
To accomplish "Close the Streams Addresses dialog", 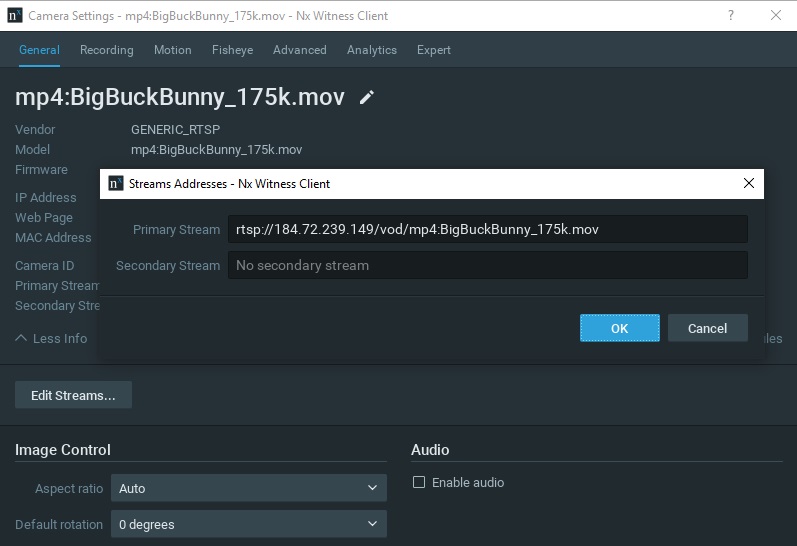I will pos(748,183).
